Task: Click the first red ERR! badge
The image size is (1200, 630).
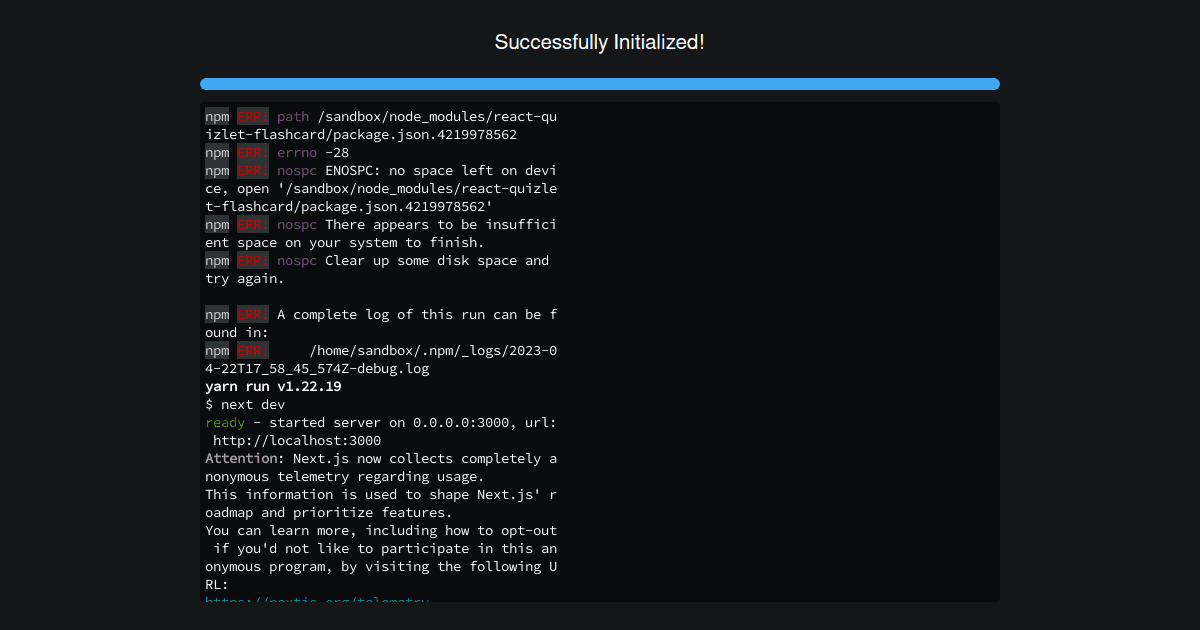Action: [x=251, y=116]
